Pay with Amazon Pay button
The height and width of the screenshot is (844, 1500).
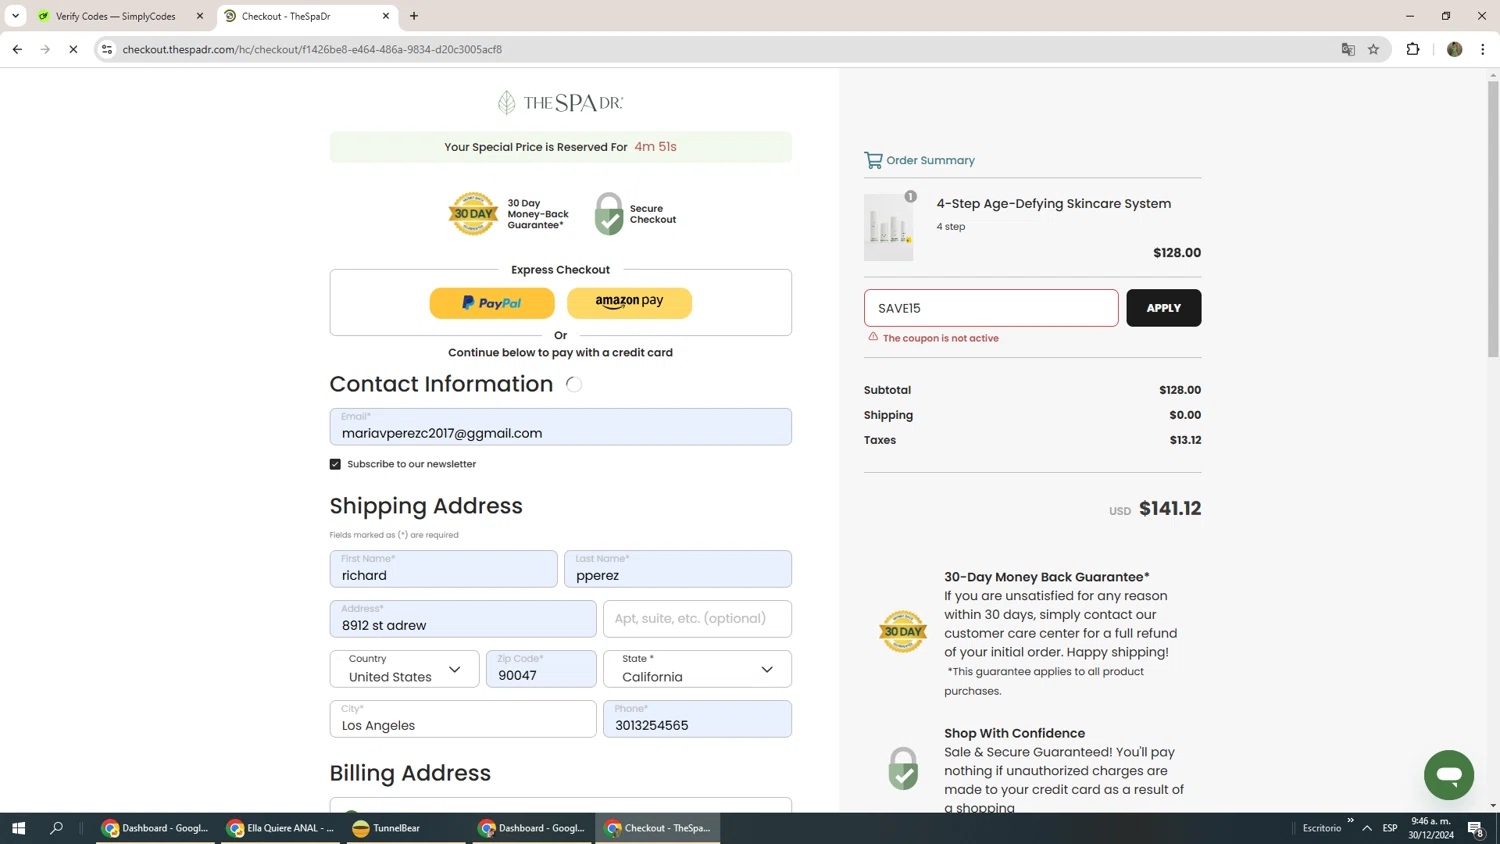[629, 303]
